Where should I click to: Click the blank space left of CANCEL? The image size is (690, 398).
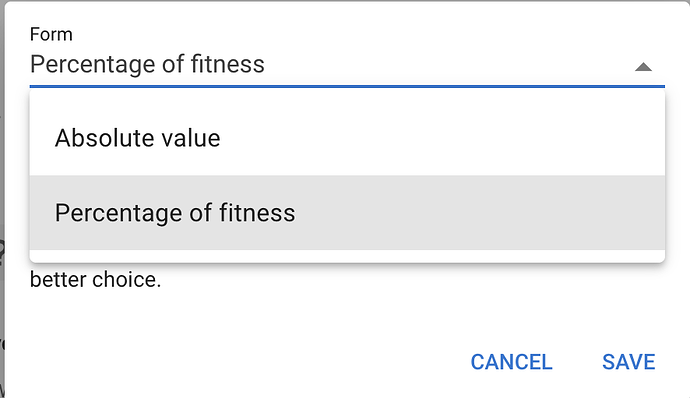tap(238, 362)
